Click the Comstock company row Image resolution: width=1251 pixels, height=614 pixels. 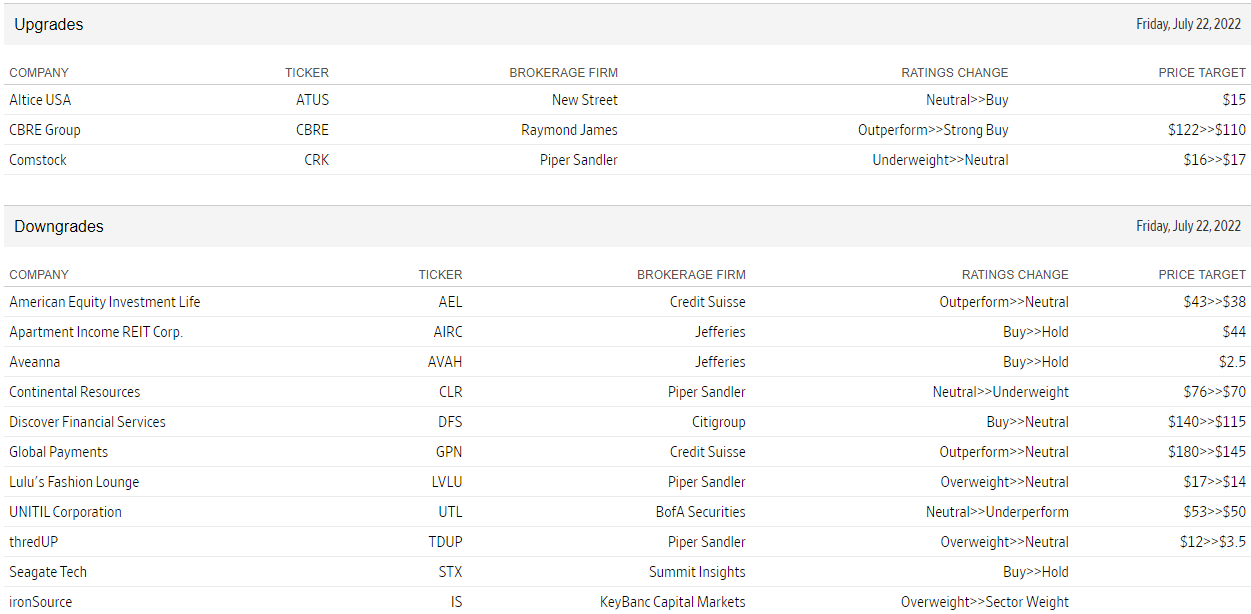(x=38, y=160)
